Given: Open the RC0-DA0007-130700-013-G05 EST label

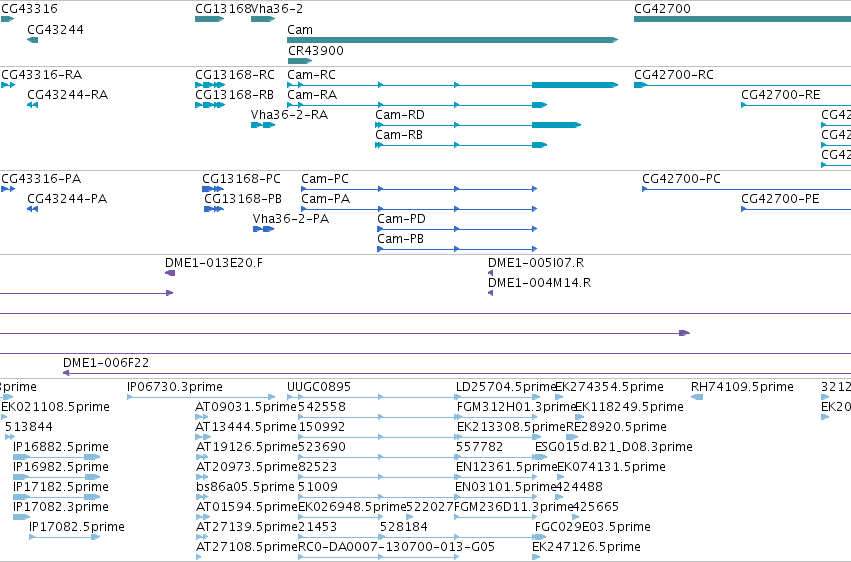Looking at the screenshot, I should [x=397, y=547].
